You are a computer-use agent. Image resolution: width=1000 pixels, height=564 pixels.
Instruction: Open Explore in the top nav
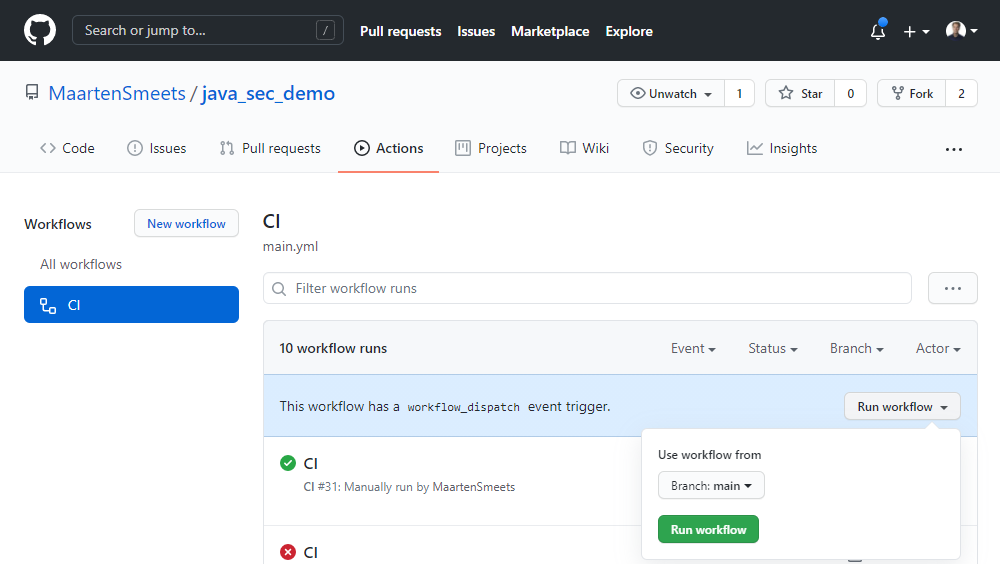(629, 31)
